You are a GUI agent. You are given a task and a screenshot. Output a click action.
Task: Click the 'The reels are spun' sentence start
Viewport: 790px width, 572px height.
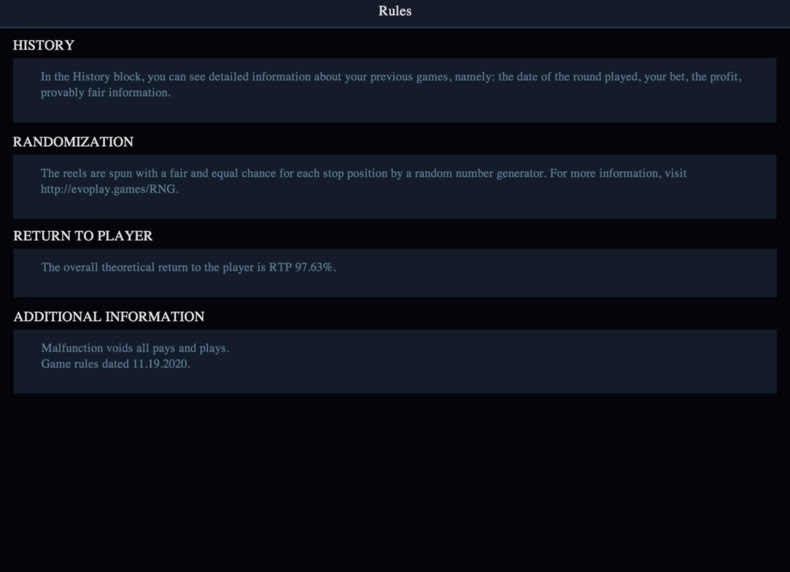[x=87, y=173]
